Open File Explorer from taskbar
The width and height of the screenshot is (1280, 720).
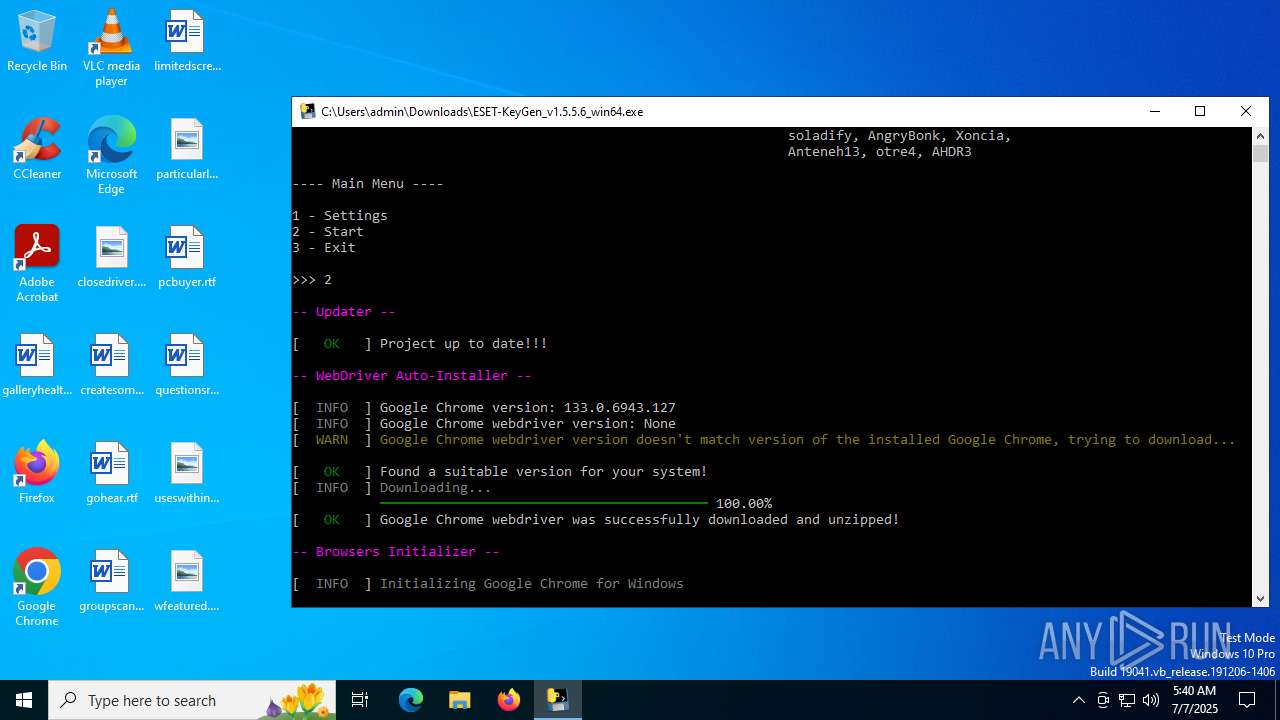pyautogui.click(x=460, y=700)
